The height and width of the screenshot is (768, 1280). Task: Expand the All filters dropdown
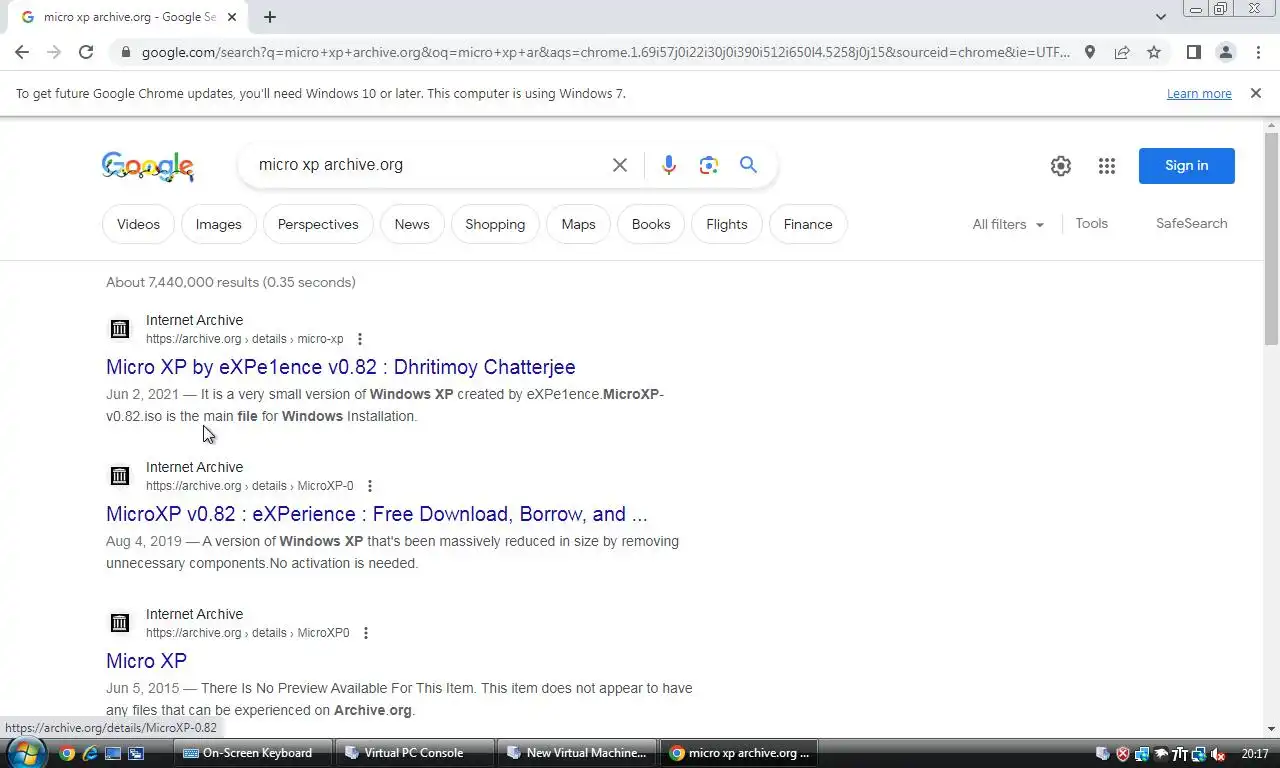(x=1008, y=224)
